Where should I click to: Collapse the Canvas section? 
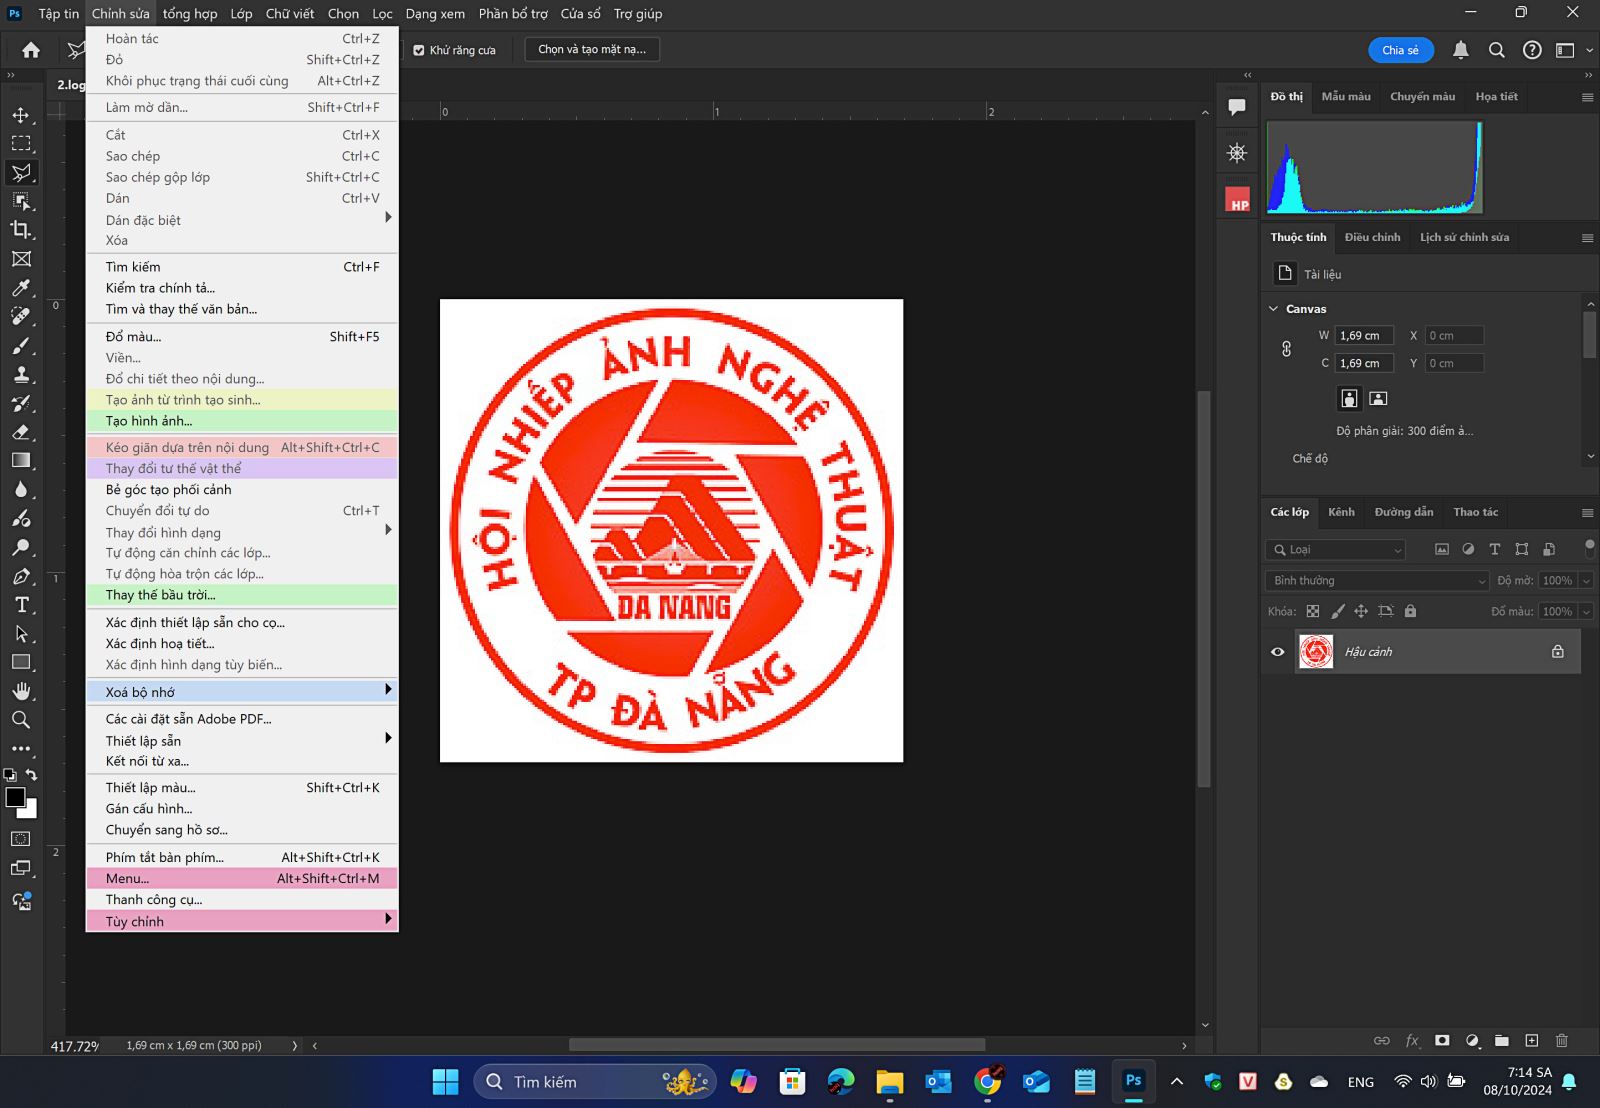pyautogui.click(x=1274, y=309)
